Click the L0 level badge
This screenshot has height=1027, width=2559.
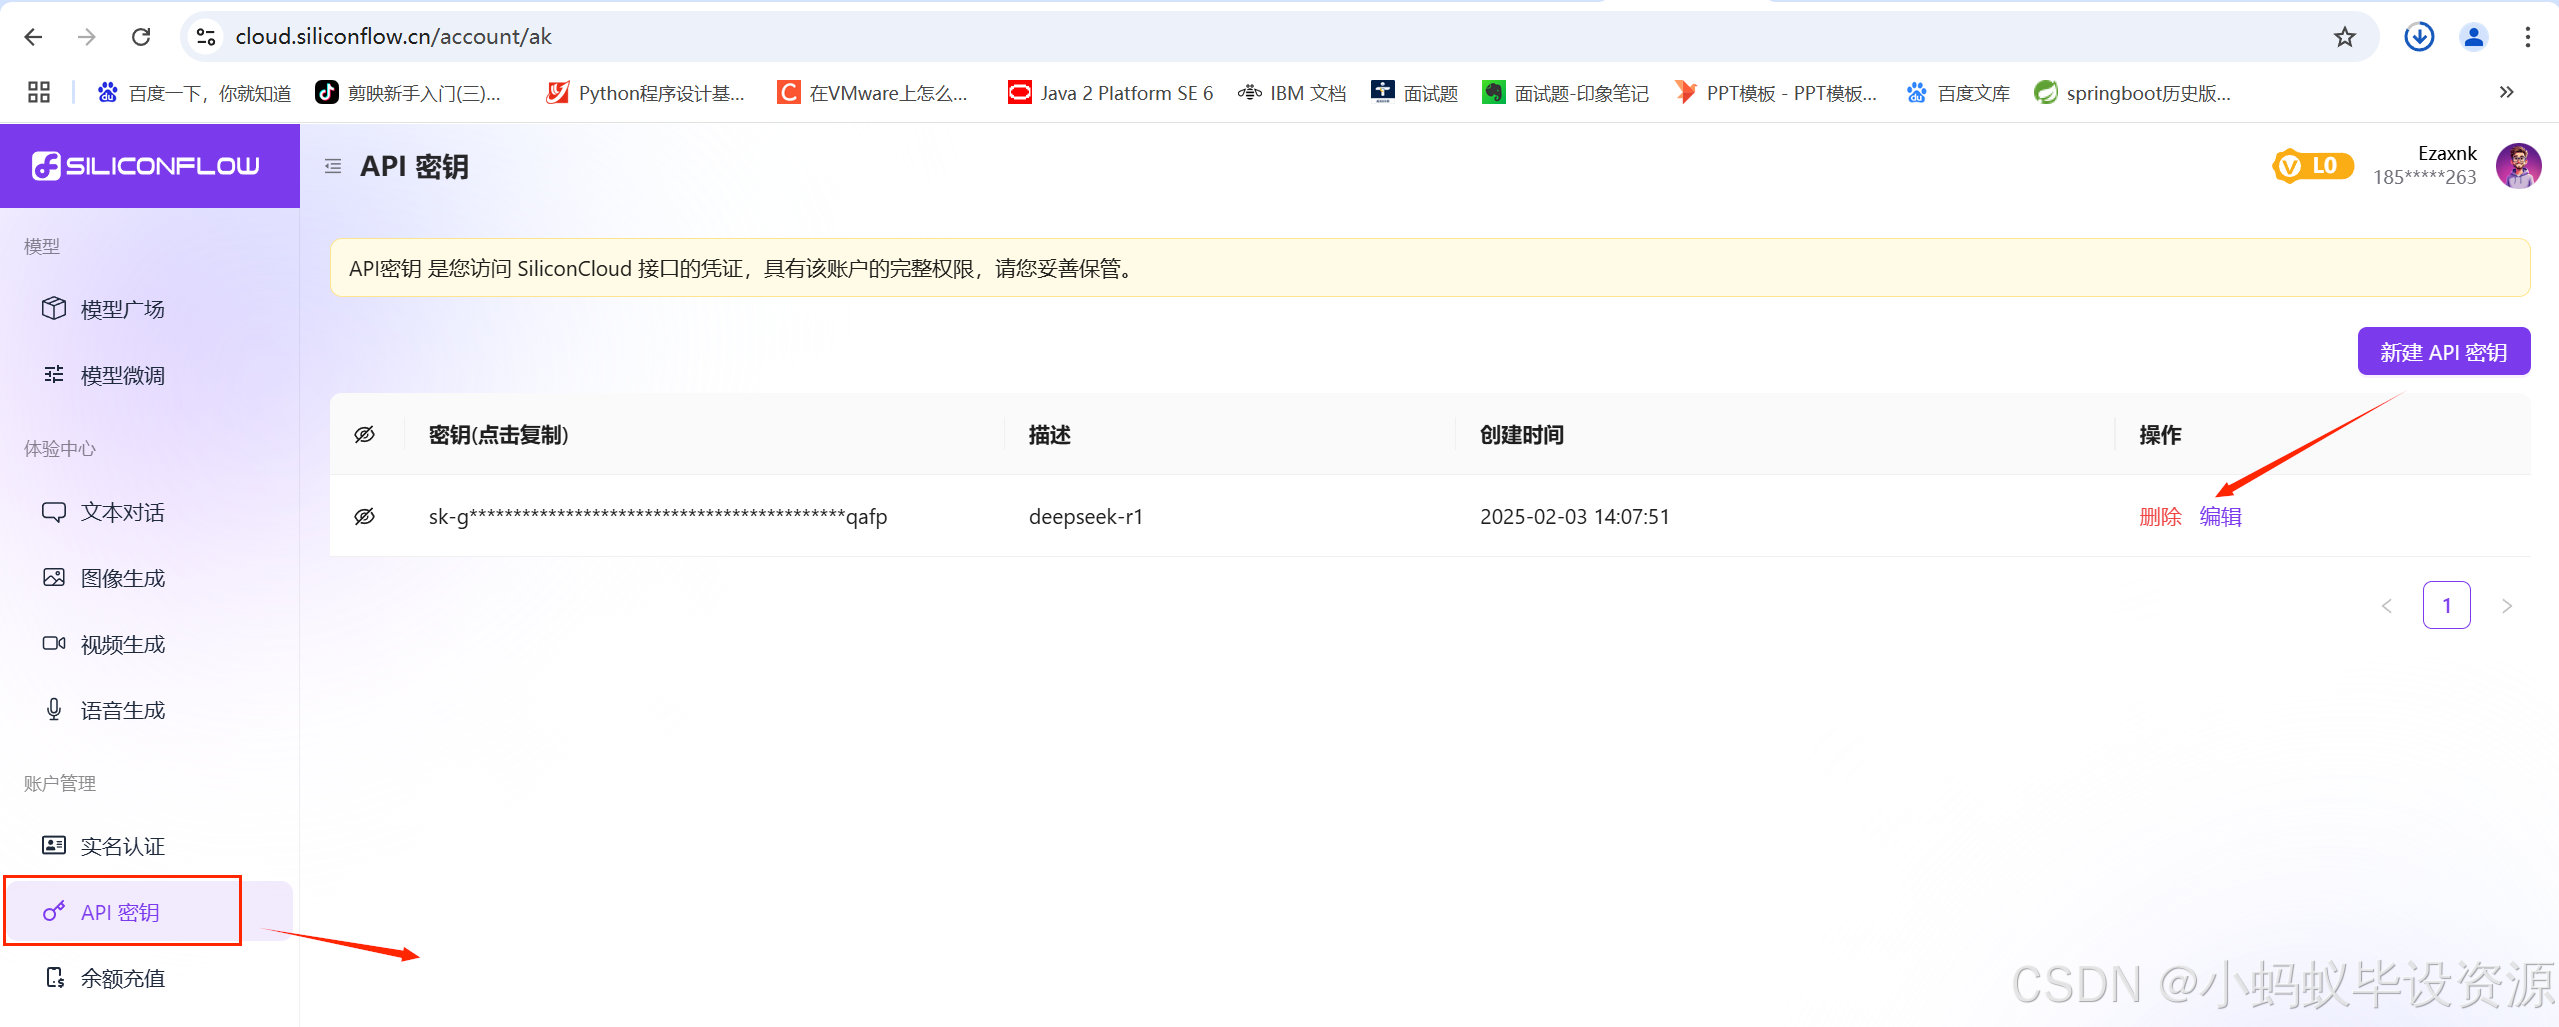(x=2312, y=166)
